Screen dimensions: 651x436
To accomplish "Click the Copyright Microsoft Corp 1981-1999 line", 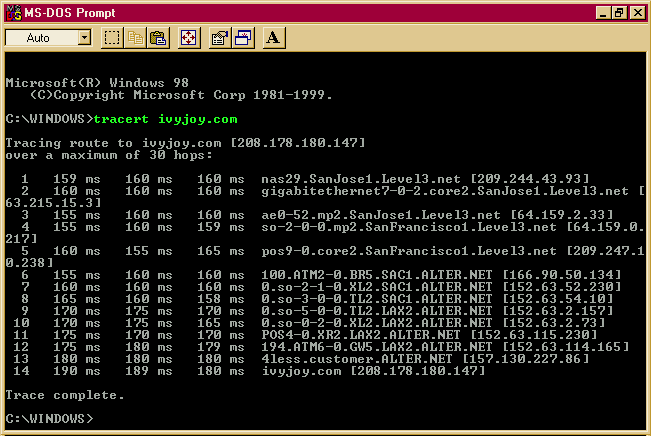I will click(x=181, y=95).
